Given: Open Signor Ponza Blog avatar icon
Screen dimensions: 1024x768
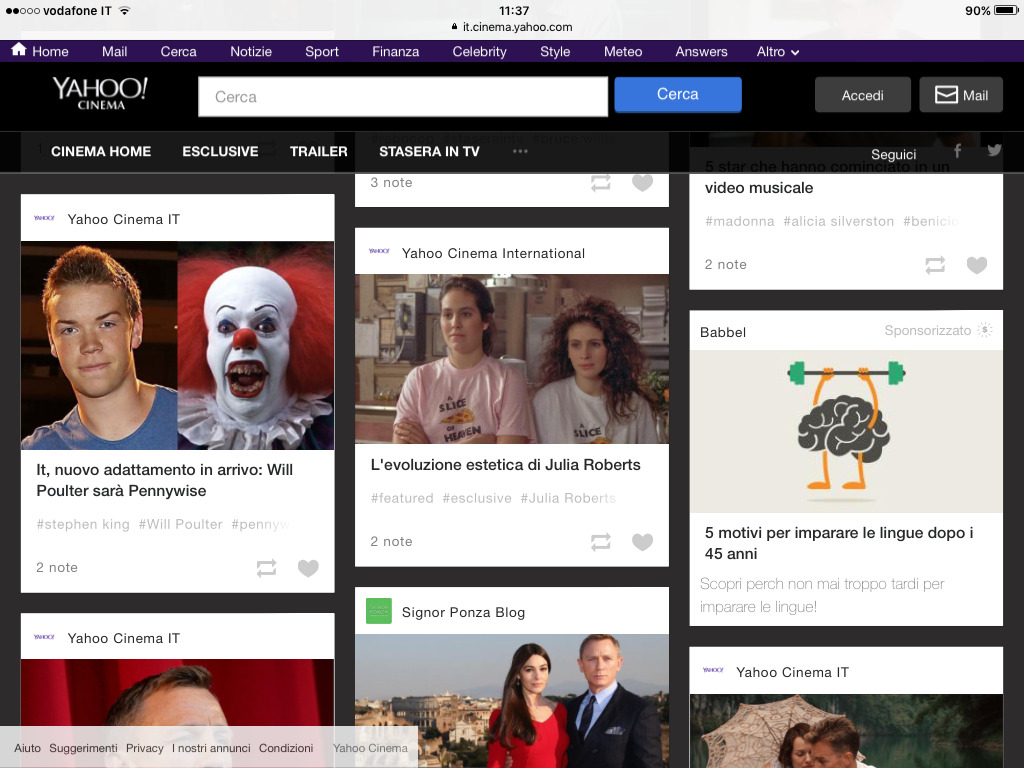Looking at the screenshot, I should coord(379,611).
